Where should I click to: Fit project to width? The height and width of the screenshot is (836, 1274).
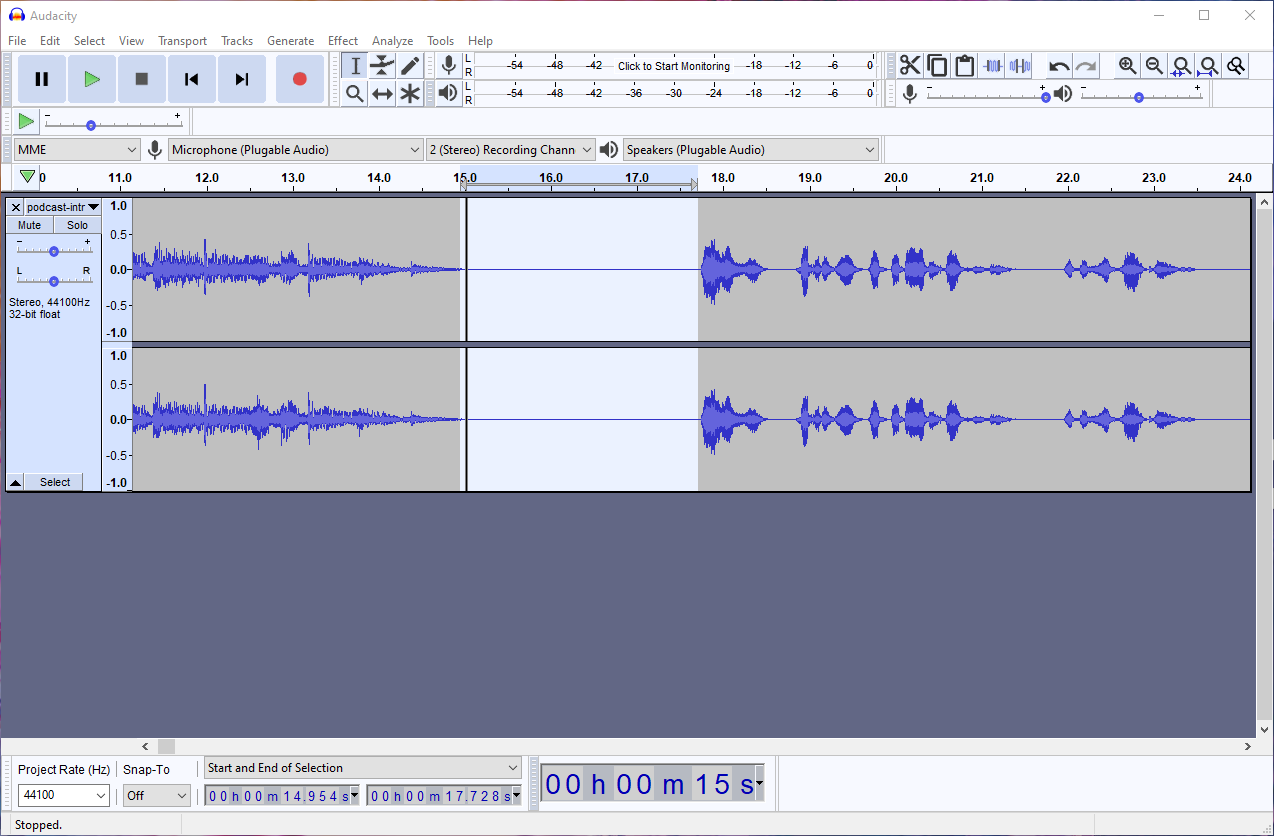pos(1209,66)
